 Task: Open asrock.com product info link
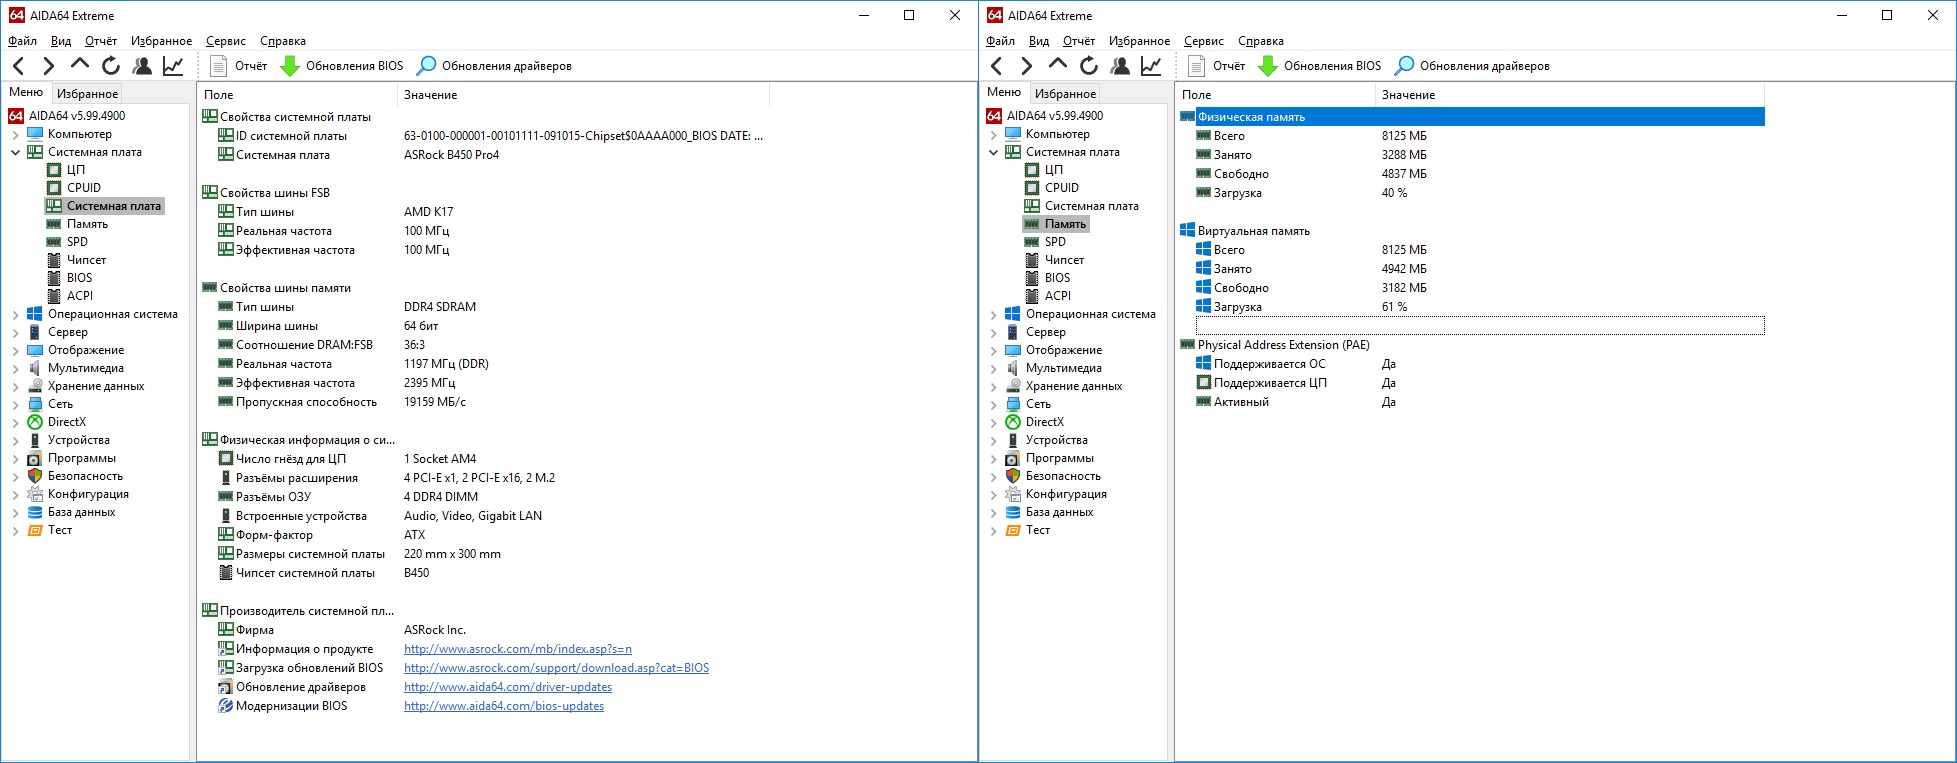tap(518, 649)
